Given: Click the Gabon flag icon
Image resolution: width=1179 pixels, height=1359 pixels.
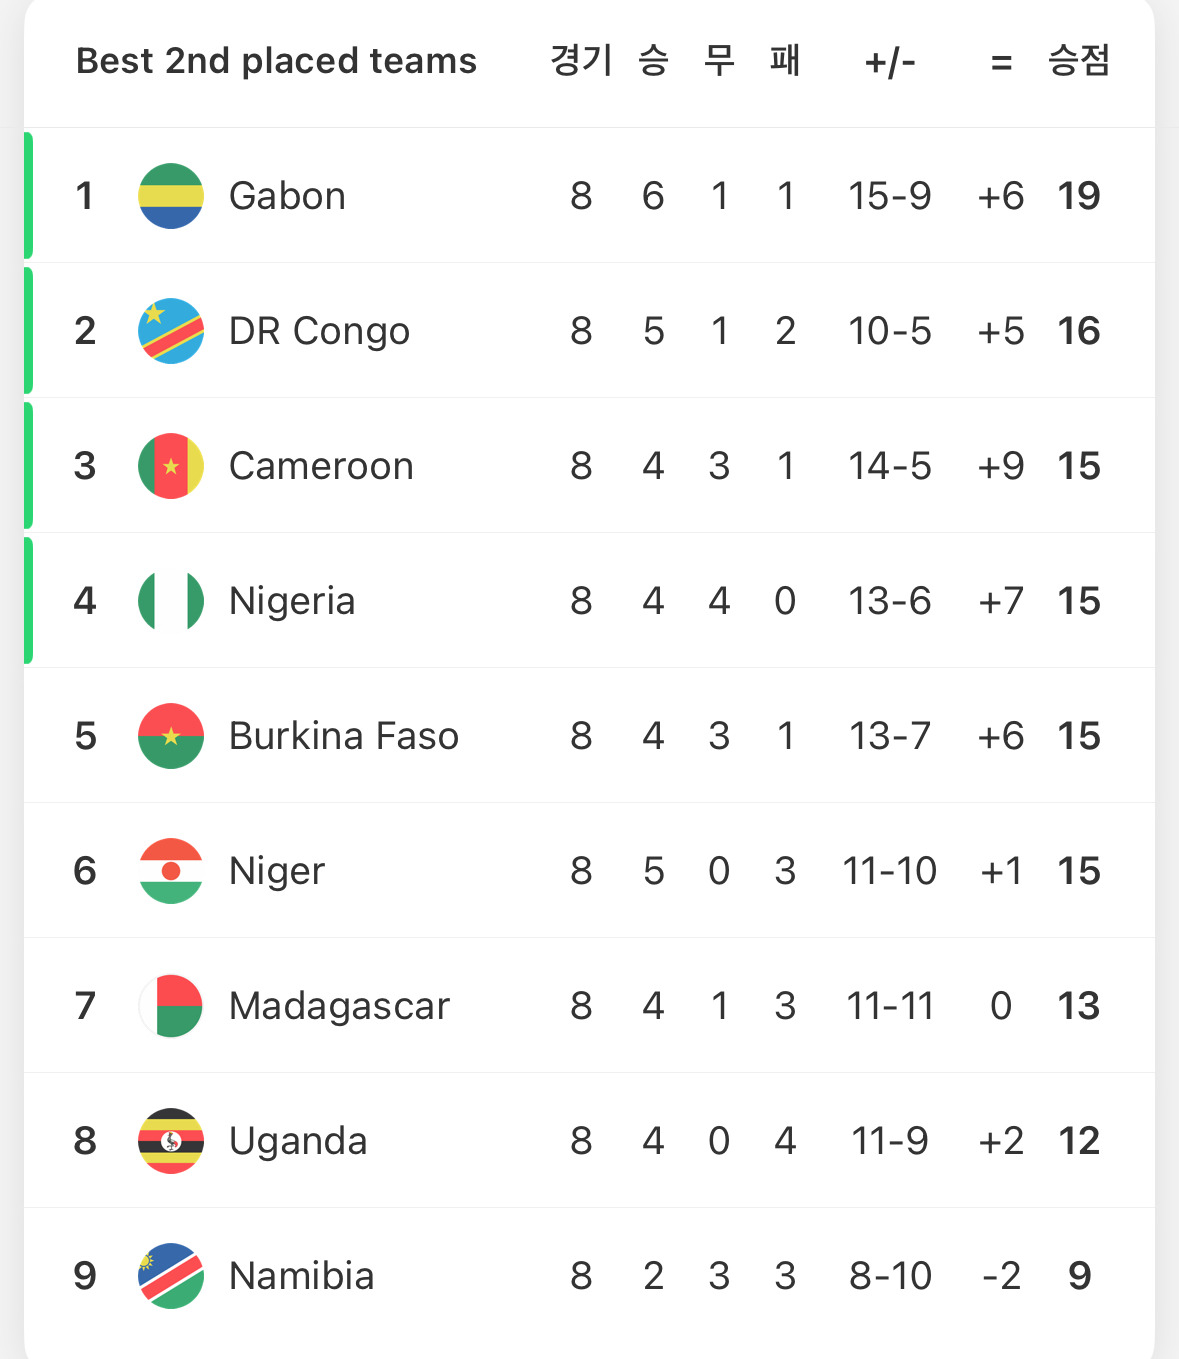Looking at the screenshot, I should 171,196.
